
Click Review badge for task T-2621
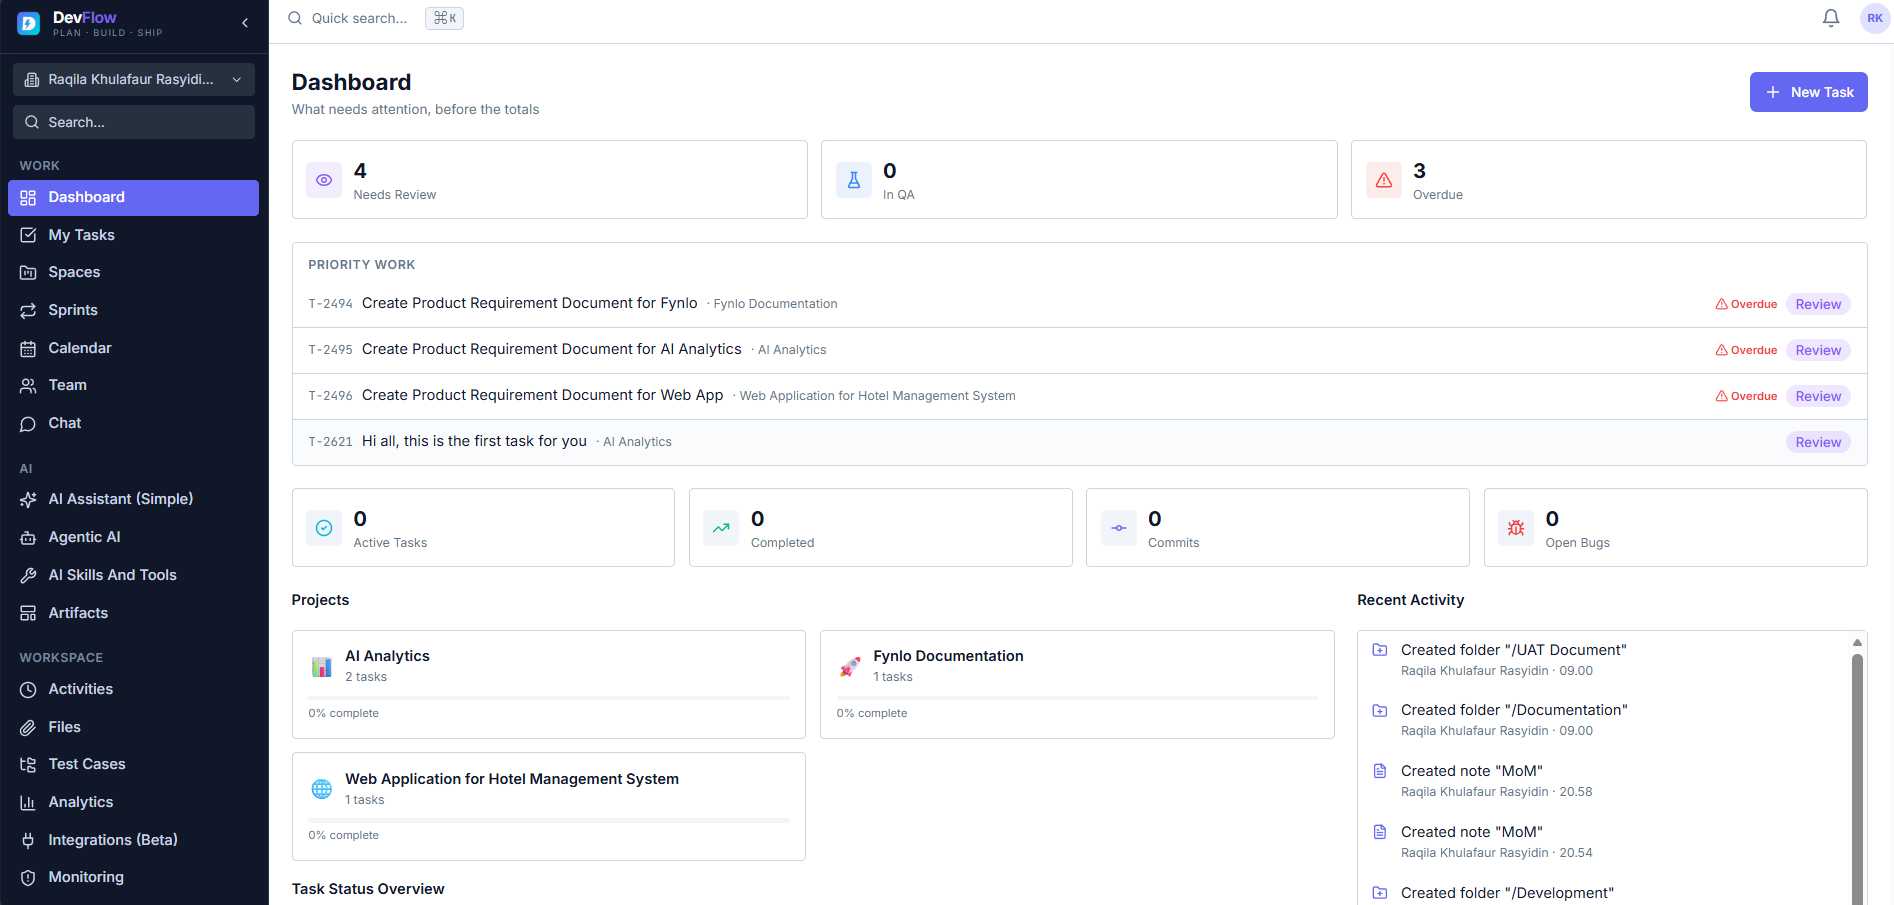(1818, 442)
